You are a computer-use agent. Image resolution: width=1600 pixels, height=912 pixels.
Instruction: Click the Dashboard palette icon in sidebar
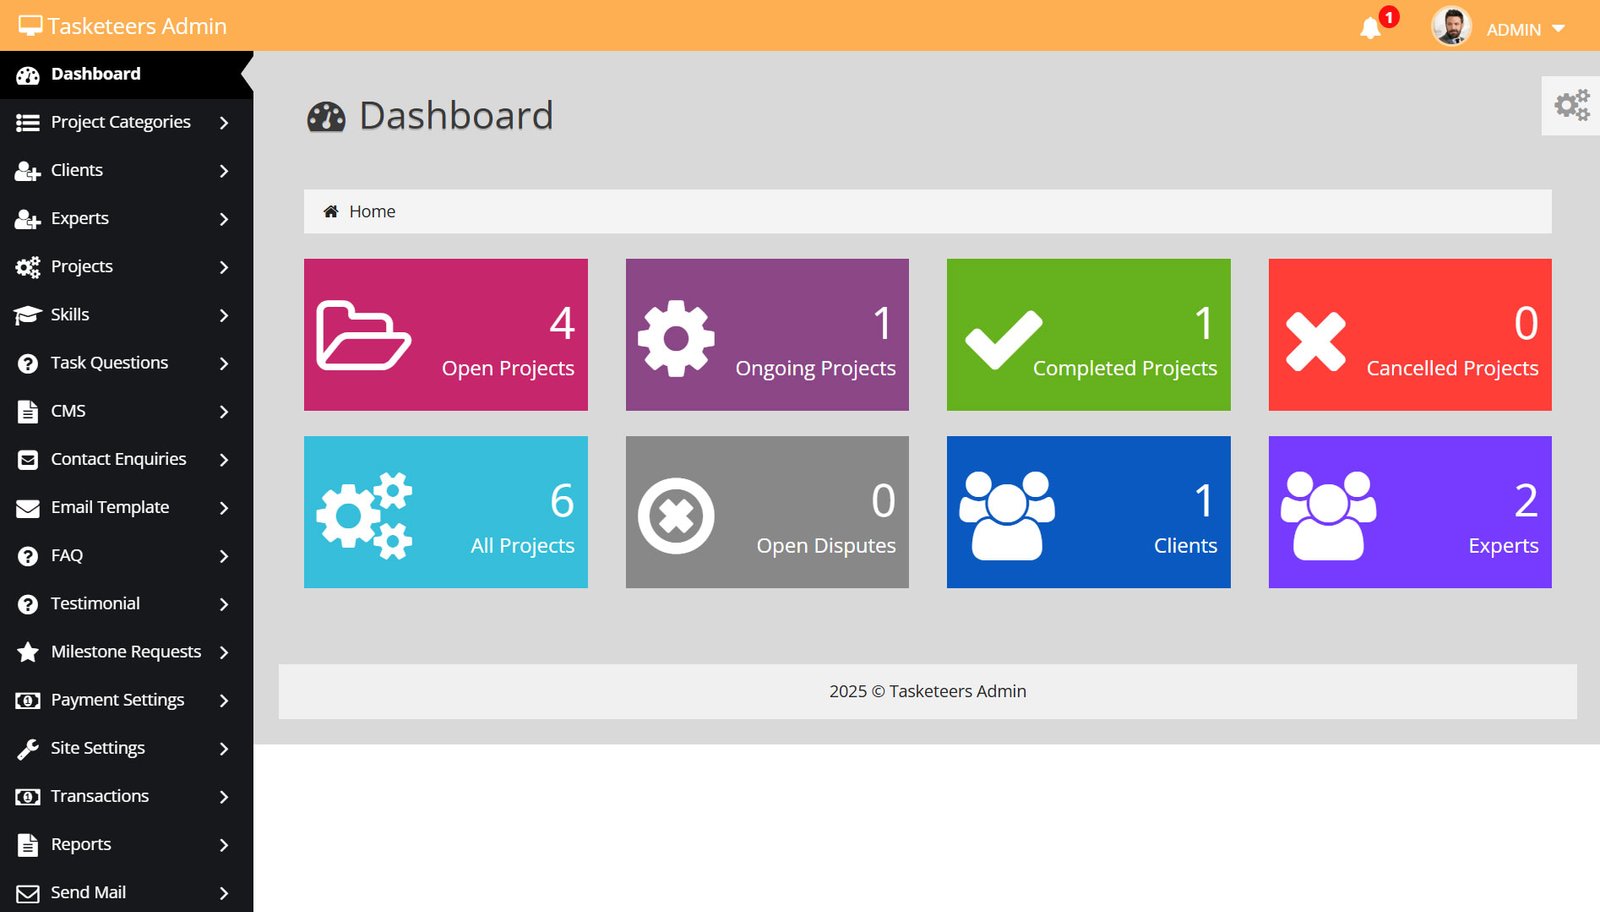(x=28, y=75)
